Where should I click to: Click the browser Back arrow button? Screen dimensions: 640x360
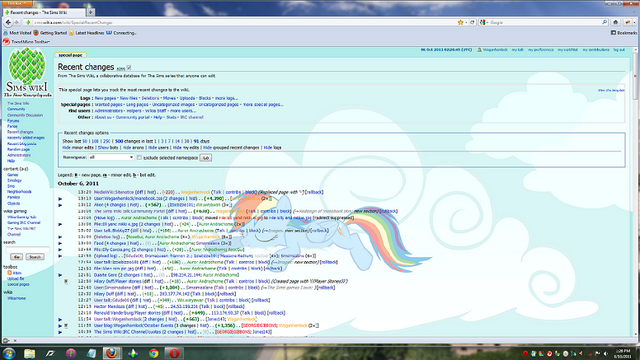pyautogui.click(x=8, y=22)
